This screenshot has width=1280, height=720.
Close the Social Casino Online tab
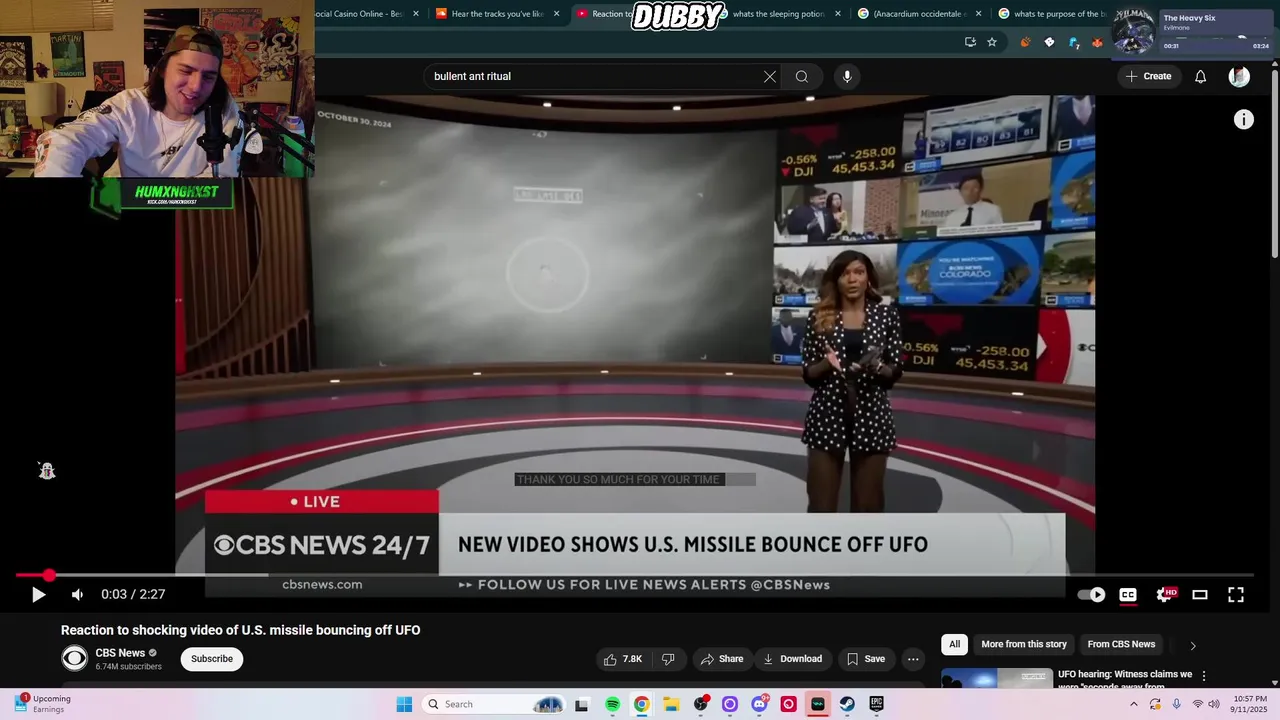(415, 14)
